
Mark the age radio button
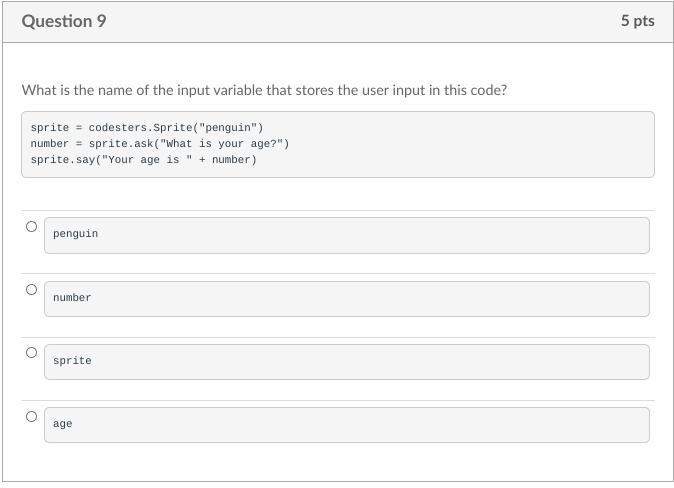point(31,417)
